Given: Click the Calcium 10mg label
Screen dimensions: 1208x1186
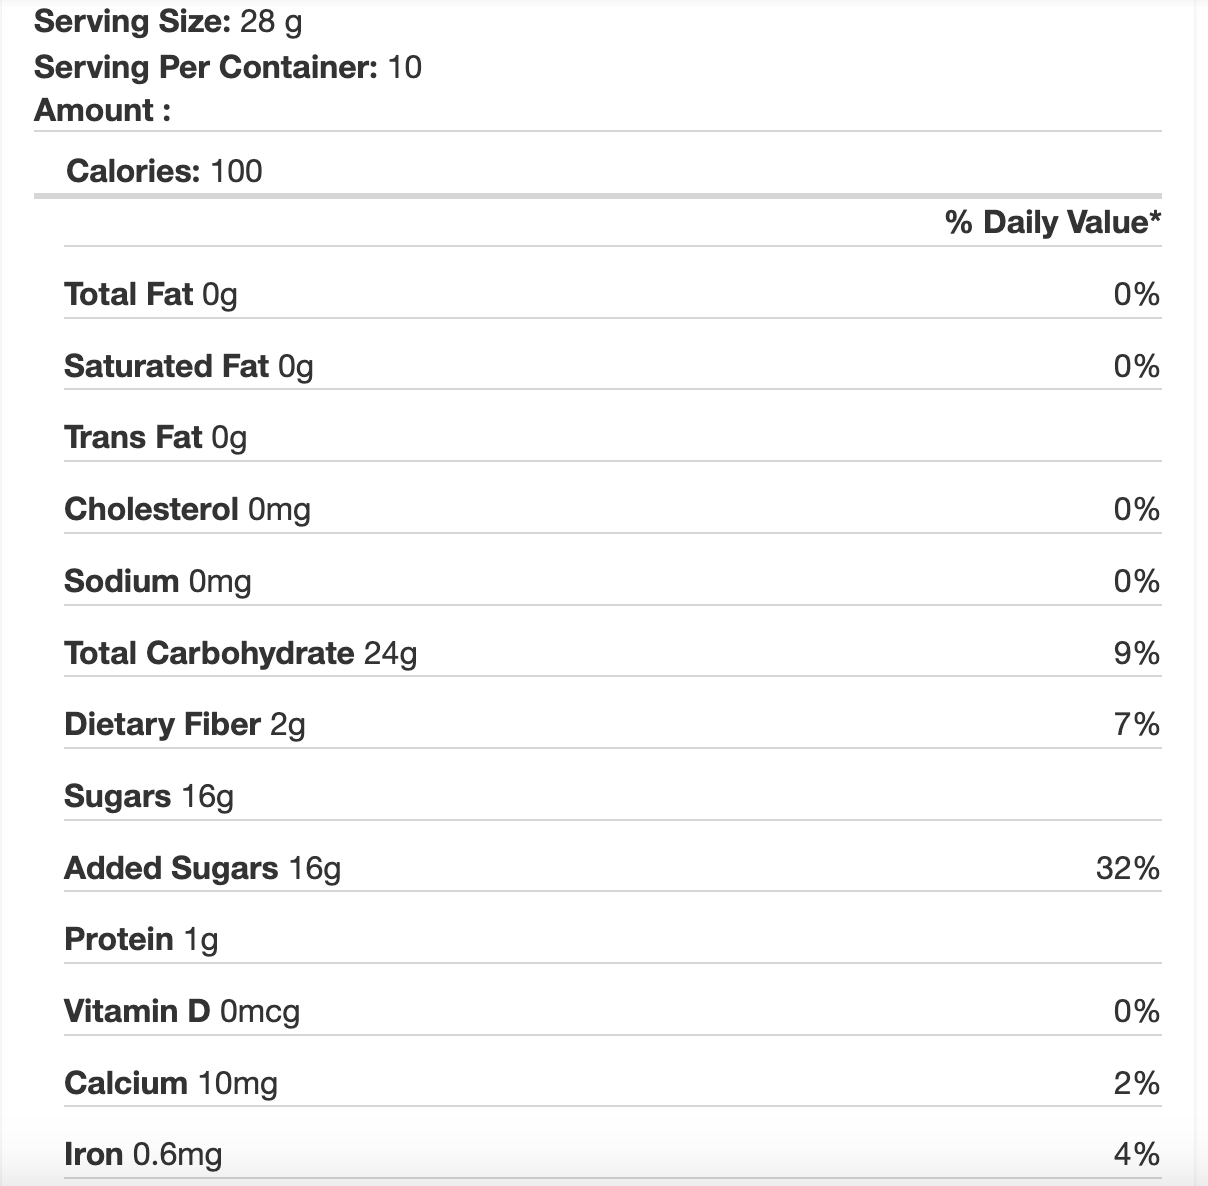Looking at the screenshot, I should coord(170,1083).
